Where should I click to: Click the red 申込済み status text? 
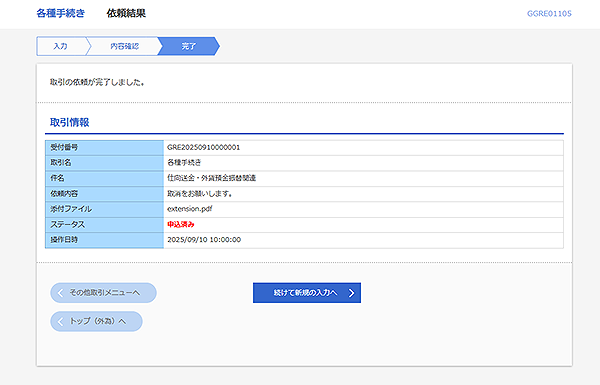[x=181, y=224]
